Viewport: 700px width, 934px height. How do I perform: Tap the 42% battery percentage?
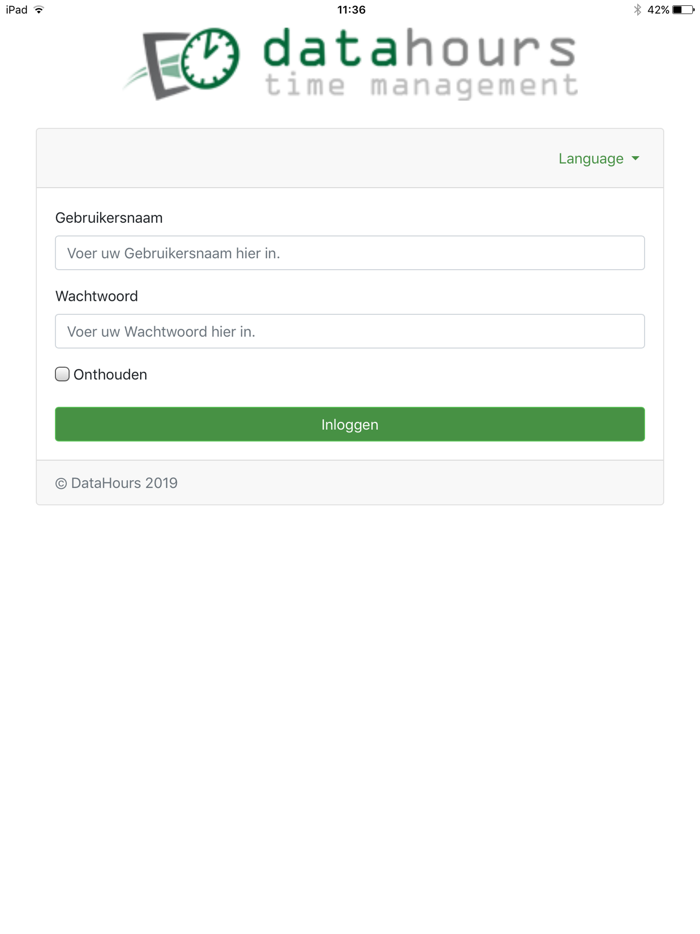pos(658,10)
